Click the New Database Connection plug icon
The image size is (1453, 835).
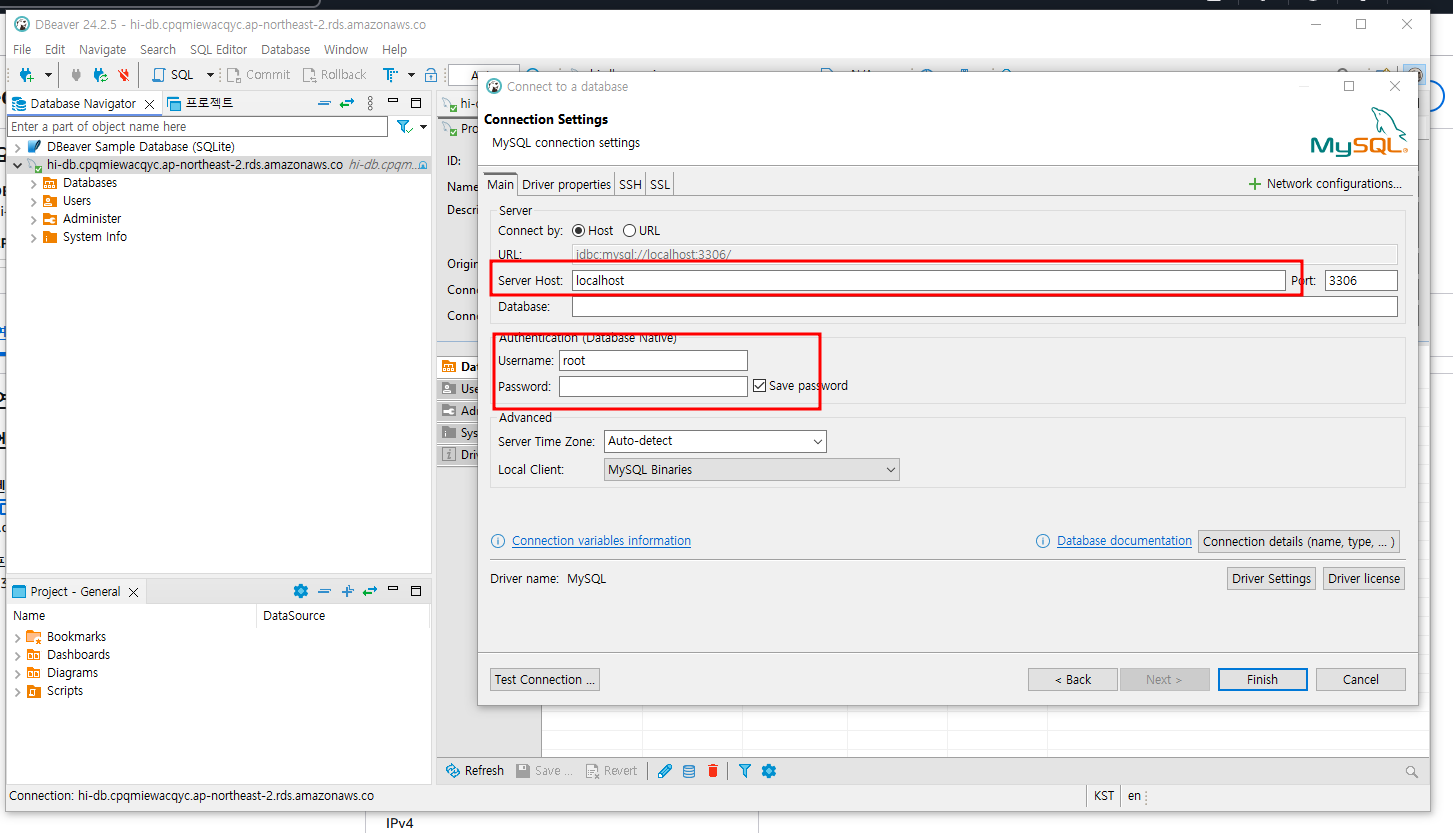click(27, 75)
